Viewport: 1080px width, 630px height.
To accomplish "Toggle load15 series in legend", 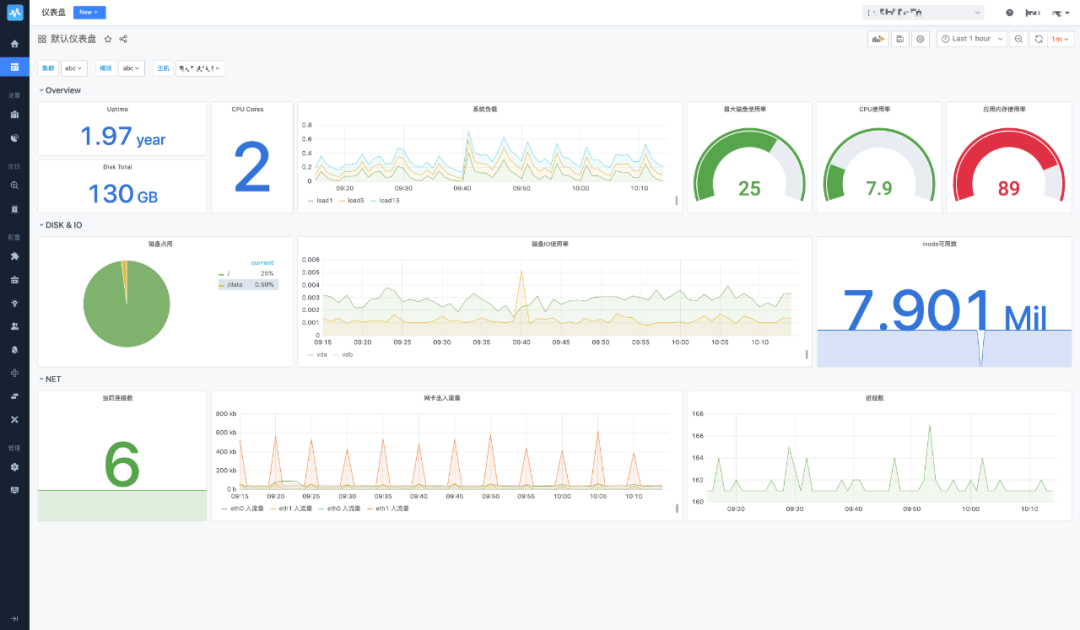I will tap(385, 200).
